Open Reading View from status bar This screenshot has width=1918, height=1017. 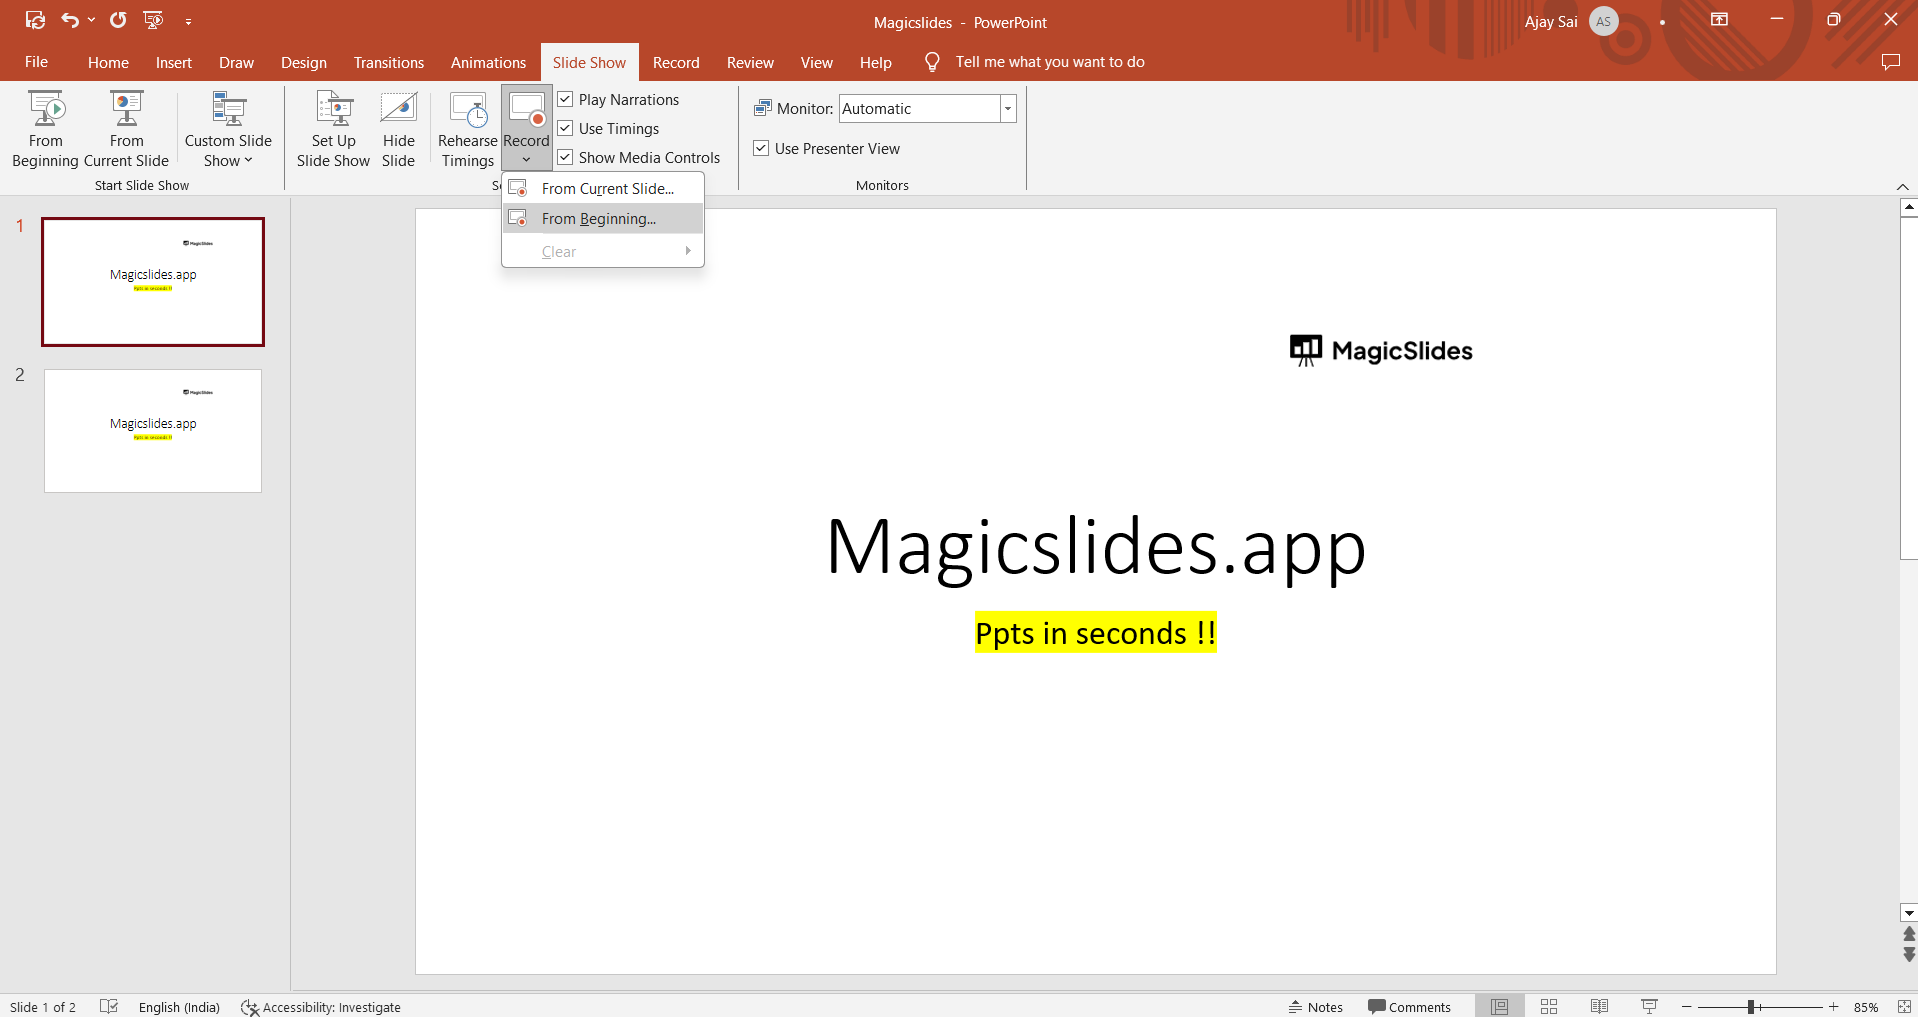(x=1599, y=1007)
